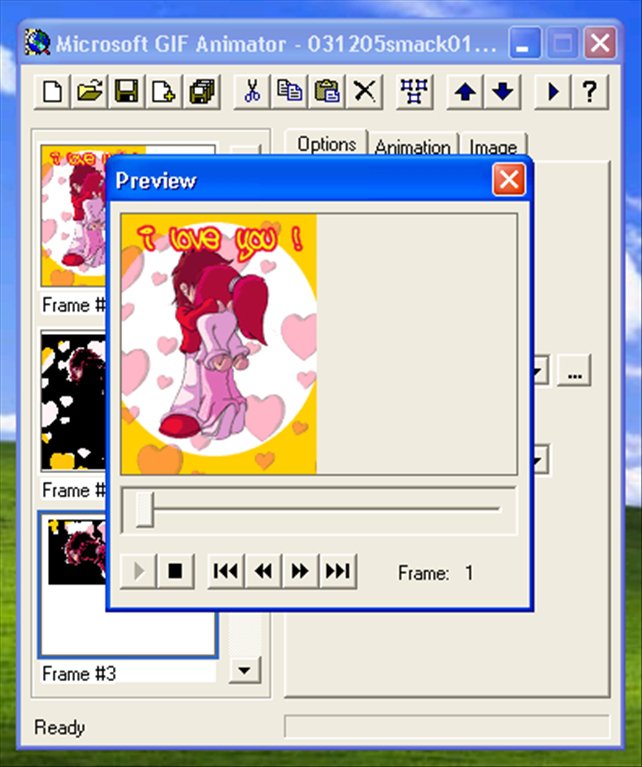Screen dimensions: 642x767
Task: Move frame down with the down arrow
Action: coord(503,91)
